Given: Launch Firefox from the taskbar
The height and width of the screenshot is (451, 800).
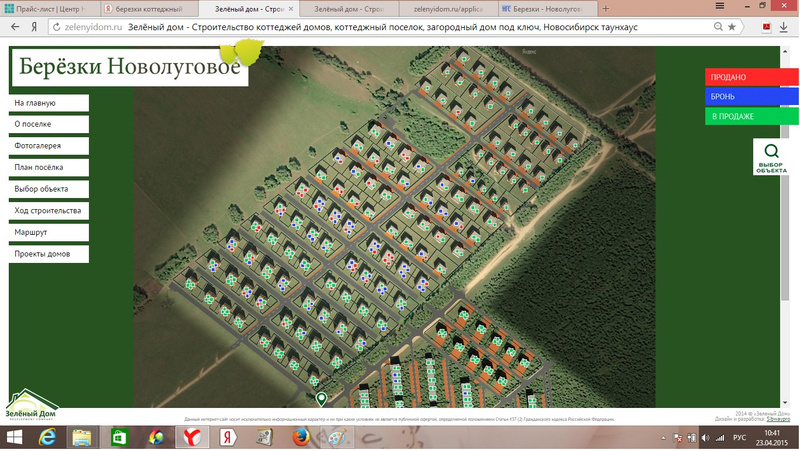Looking at the screenshot, I should (301, 438).
